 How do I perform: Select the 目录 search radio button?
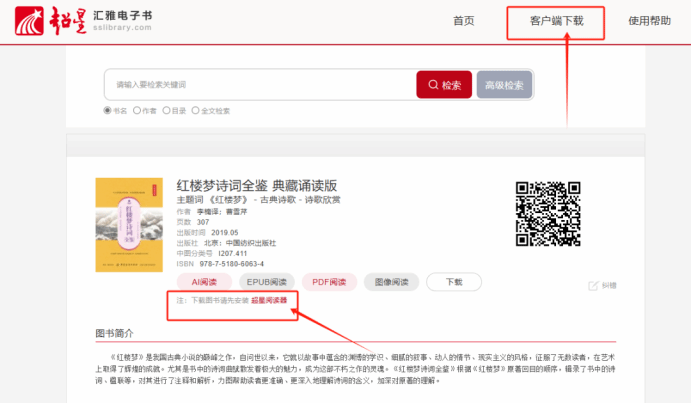165,111
